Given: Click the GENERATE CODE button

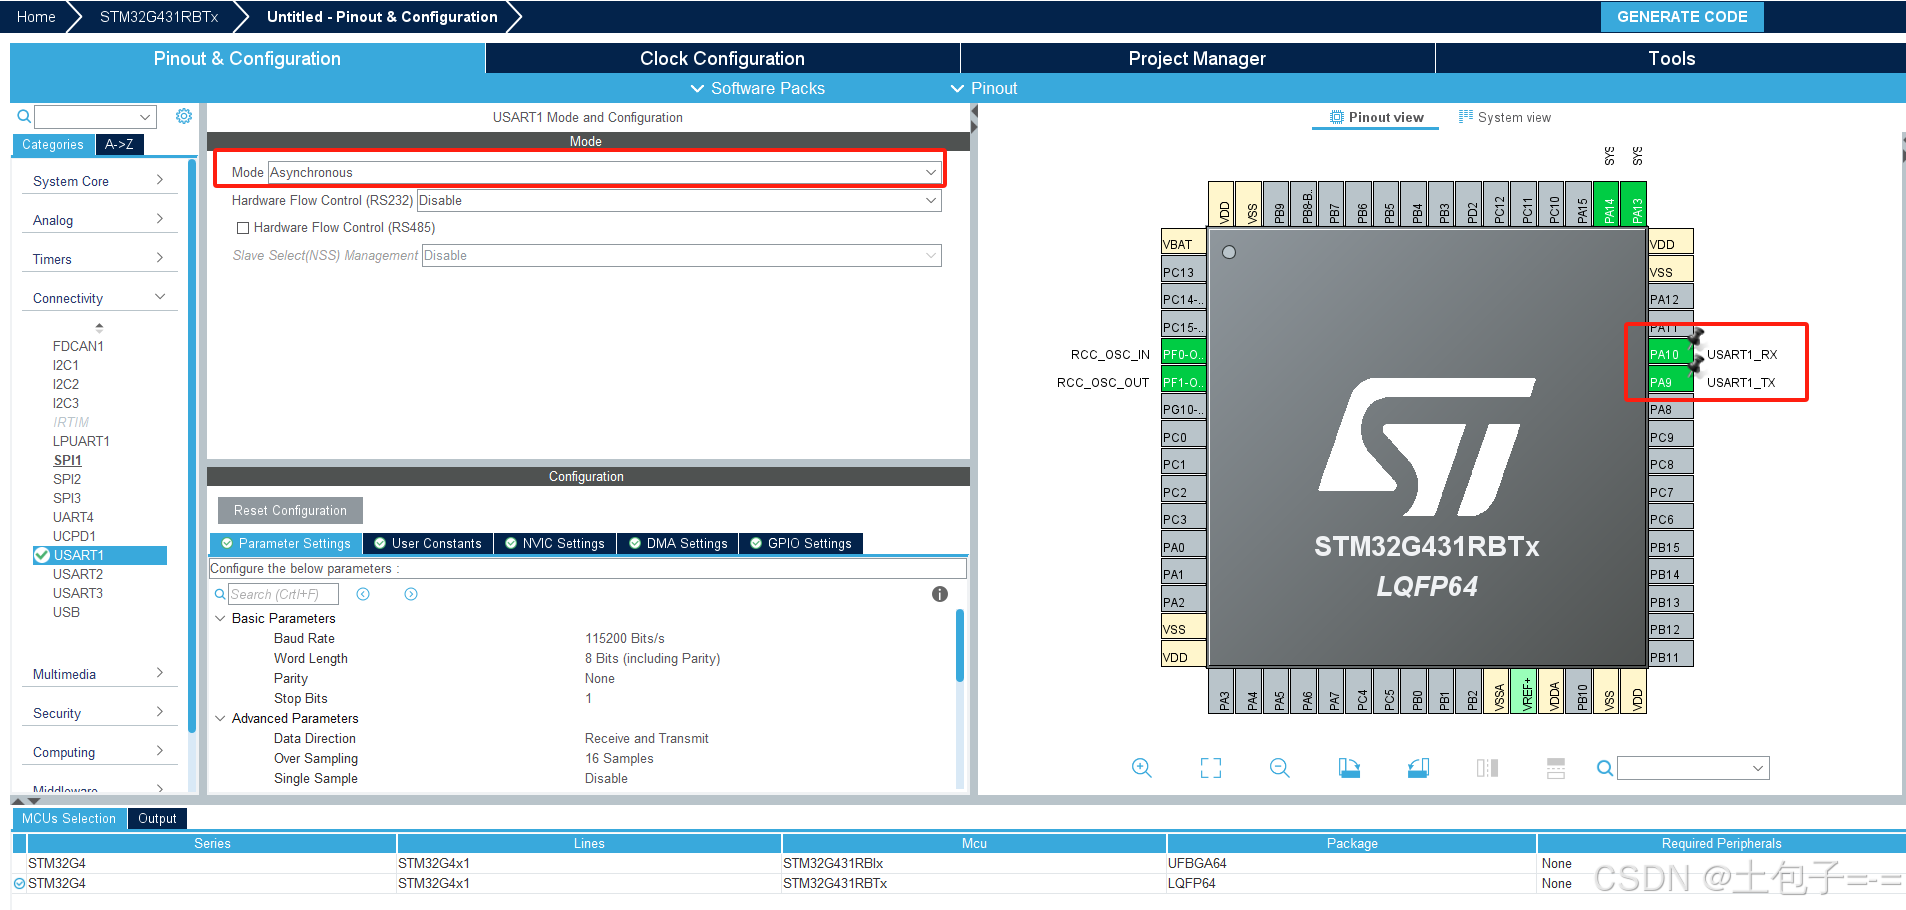Looking at the screenshot, I should (1682, 17).
